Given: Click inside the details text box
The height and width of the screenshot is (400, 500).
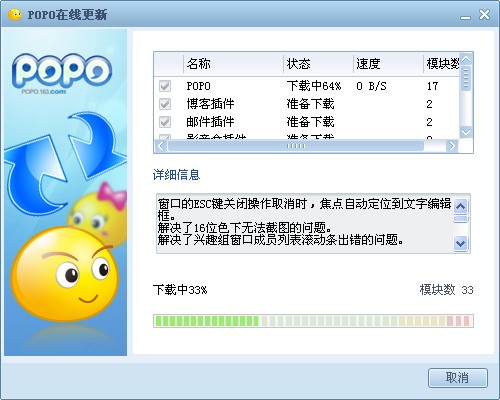Looking at the screenshot, I should point(304,223).
